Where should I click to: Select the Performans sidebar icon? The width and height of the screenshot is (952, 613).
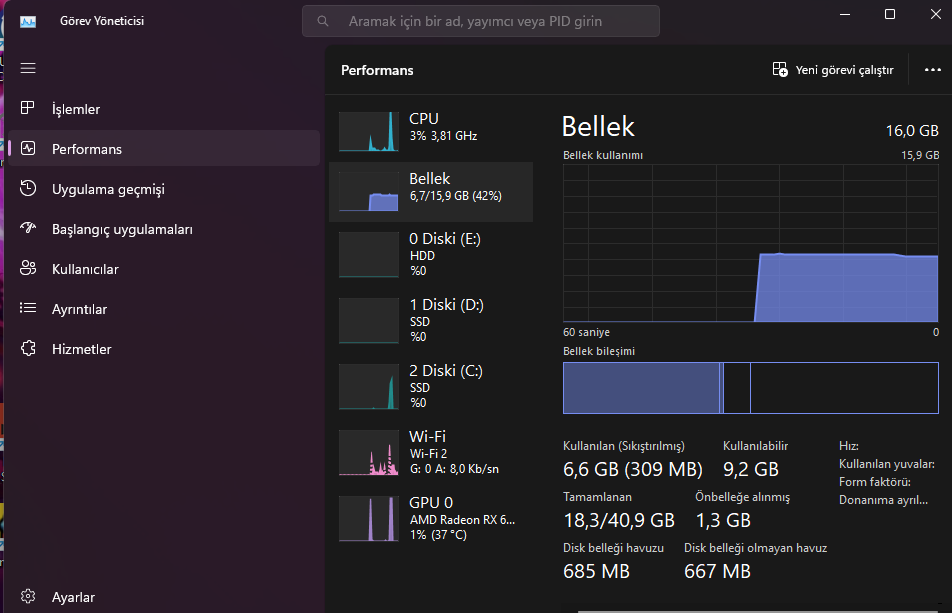coord(28,149)
